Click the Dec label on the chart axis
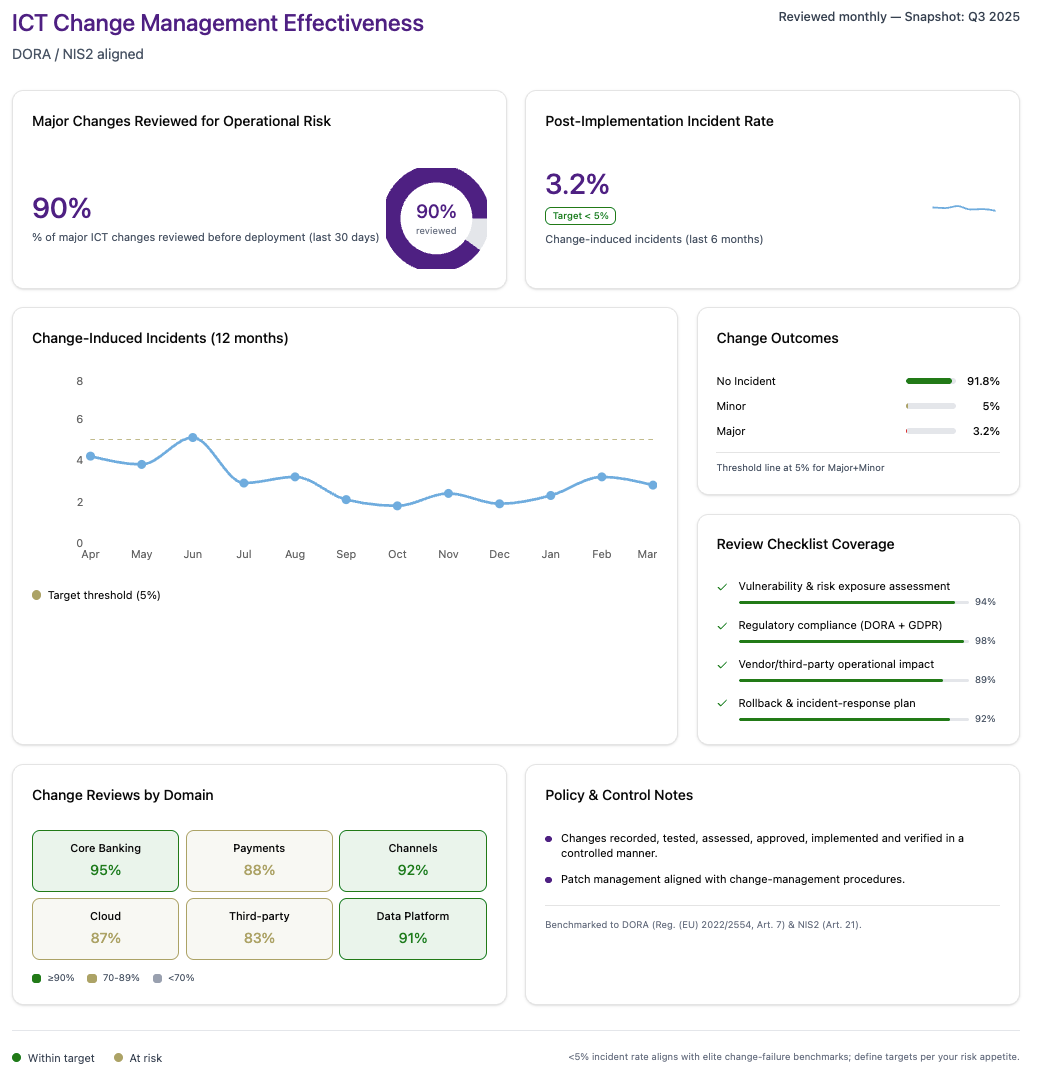Viewport: 1037px width, 1078px height. 499,554
